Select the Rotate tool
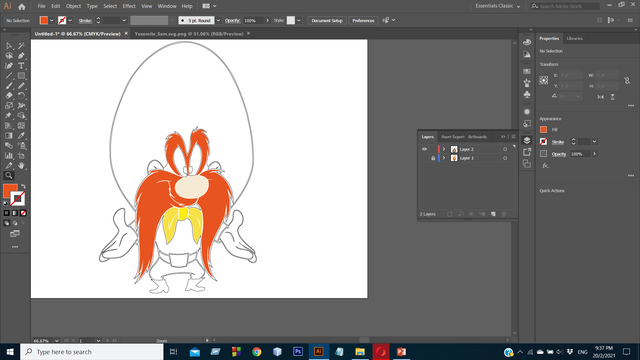 click(21, 96)
